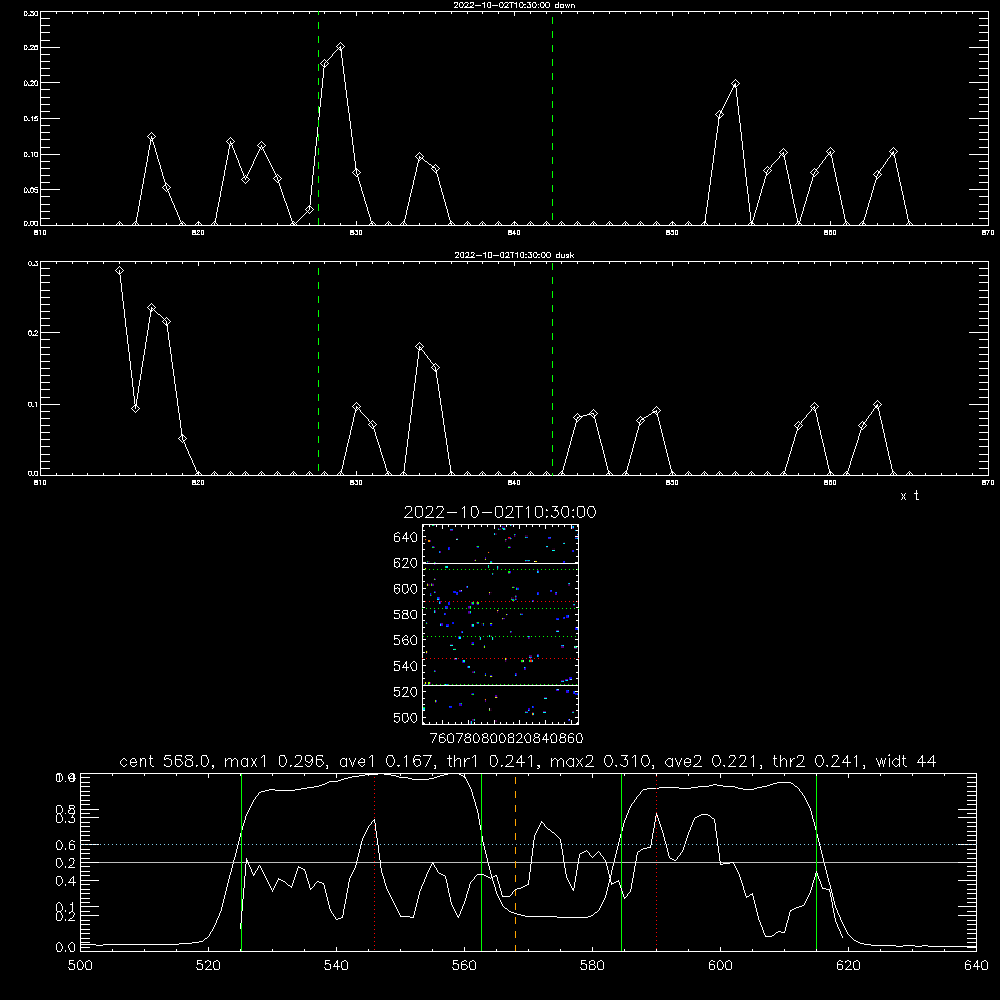1000x1000 pixels.
Task: Click the '560' y-axis label of the scatter image
Action: point(406,640)
